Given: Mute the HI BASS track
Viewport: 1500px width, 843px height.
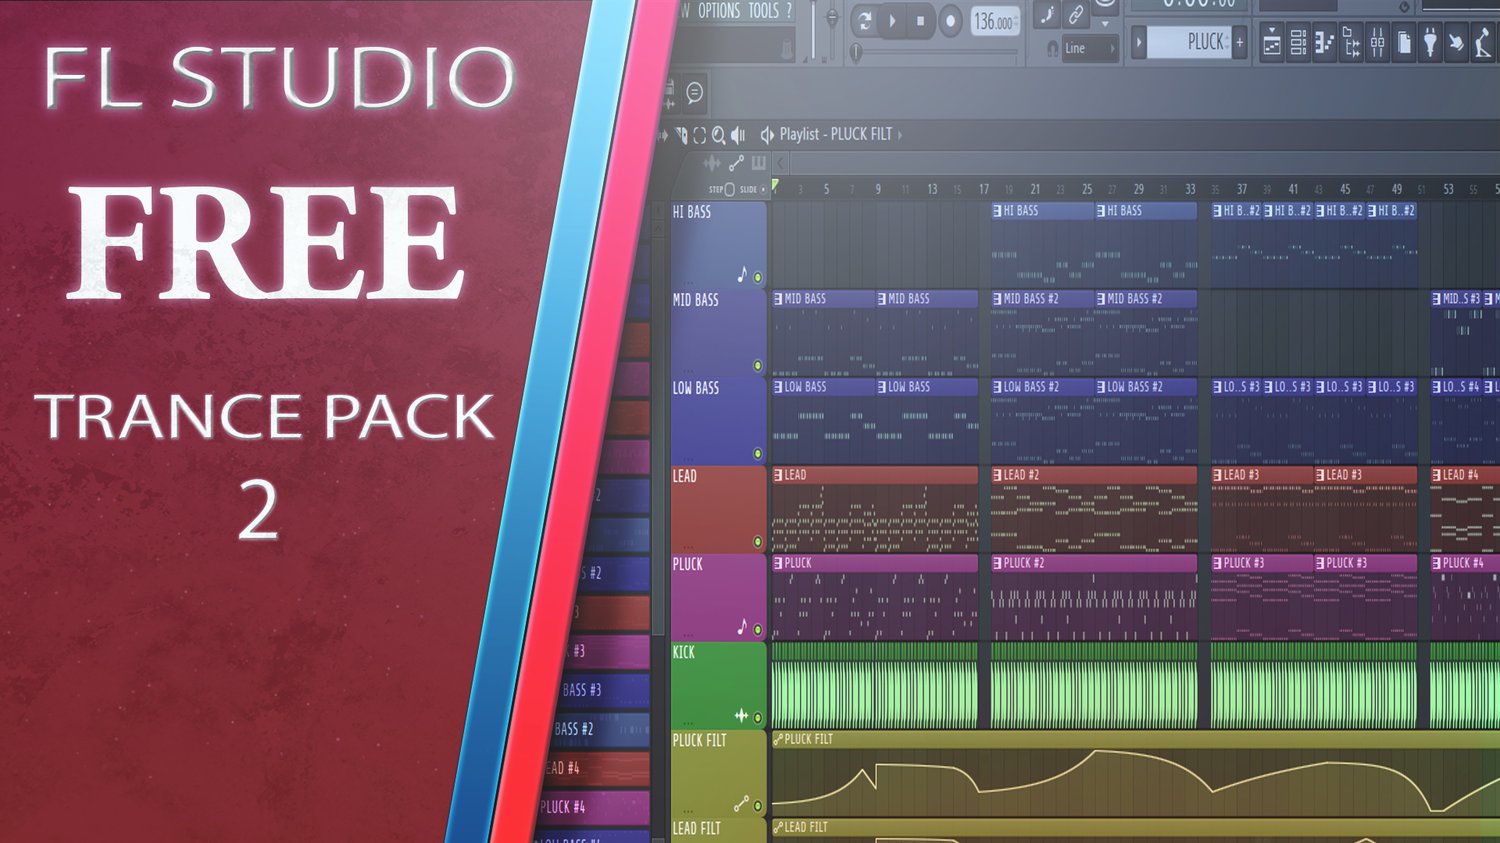Looking at the screenshot, I should pos(758,278).
